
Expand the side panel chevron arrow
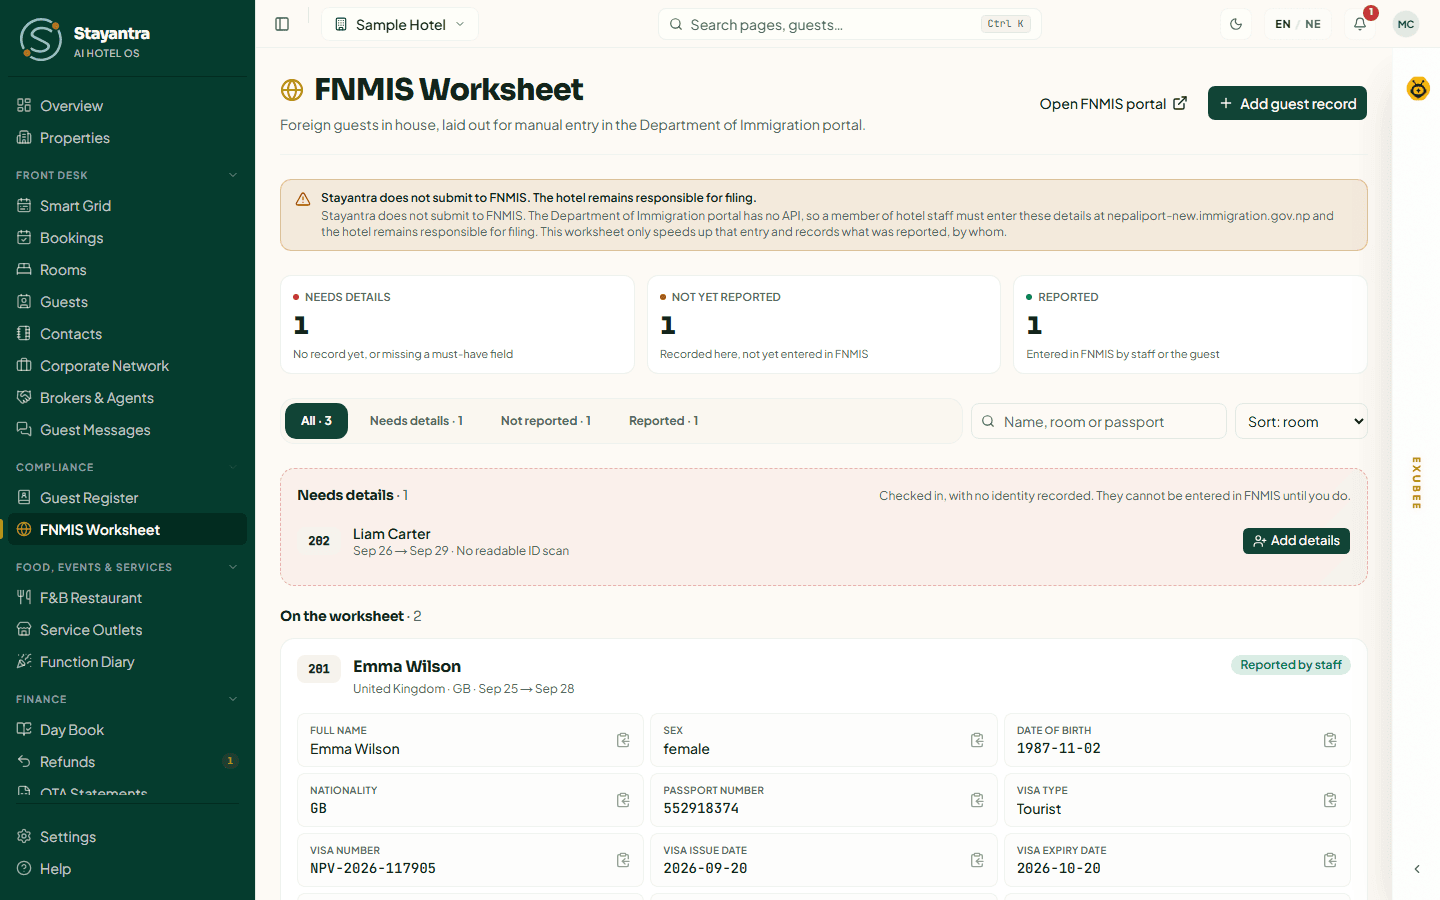pyautogui.click(x=1417, y=869)
